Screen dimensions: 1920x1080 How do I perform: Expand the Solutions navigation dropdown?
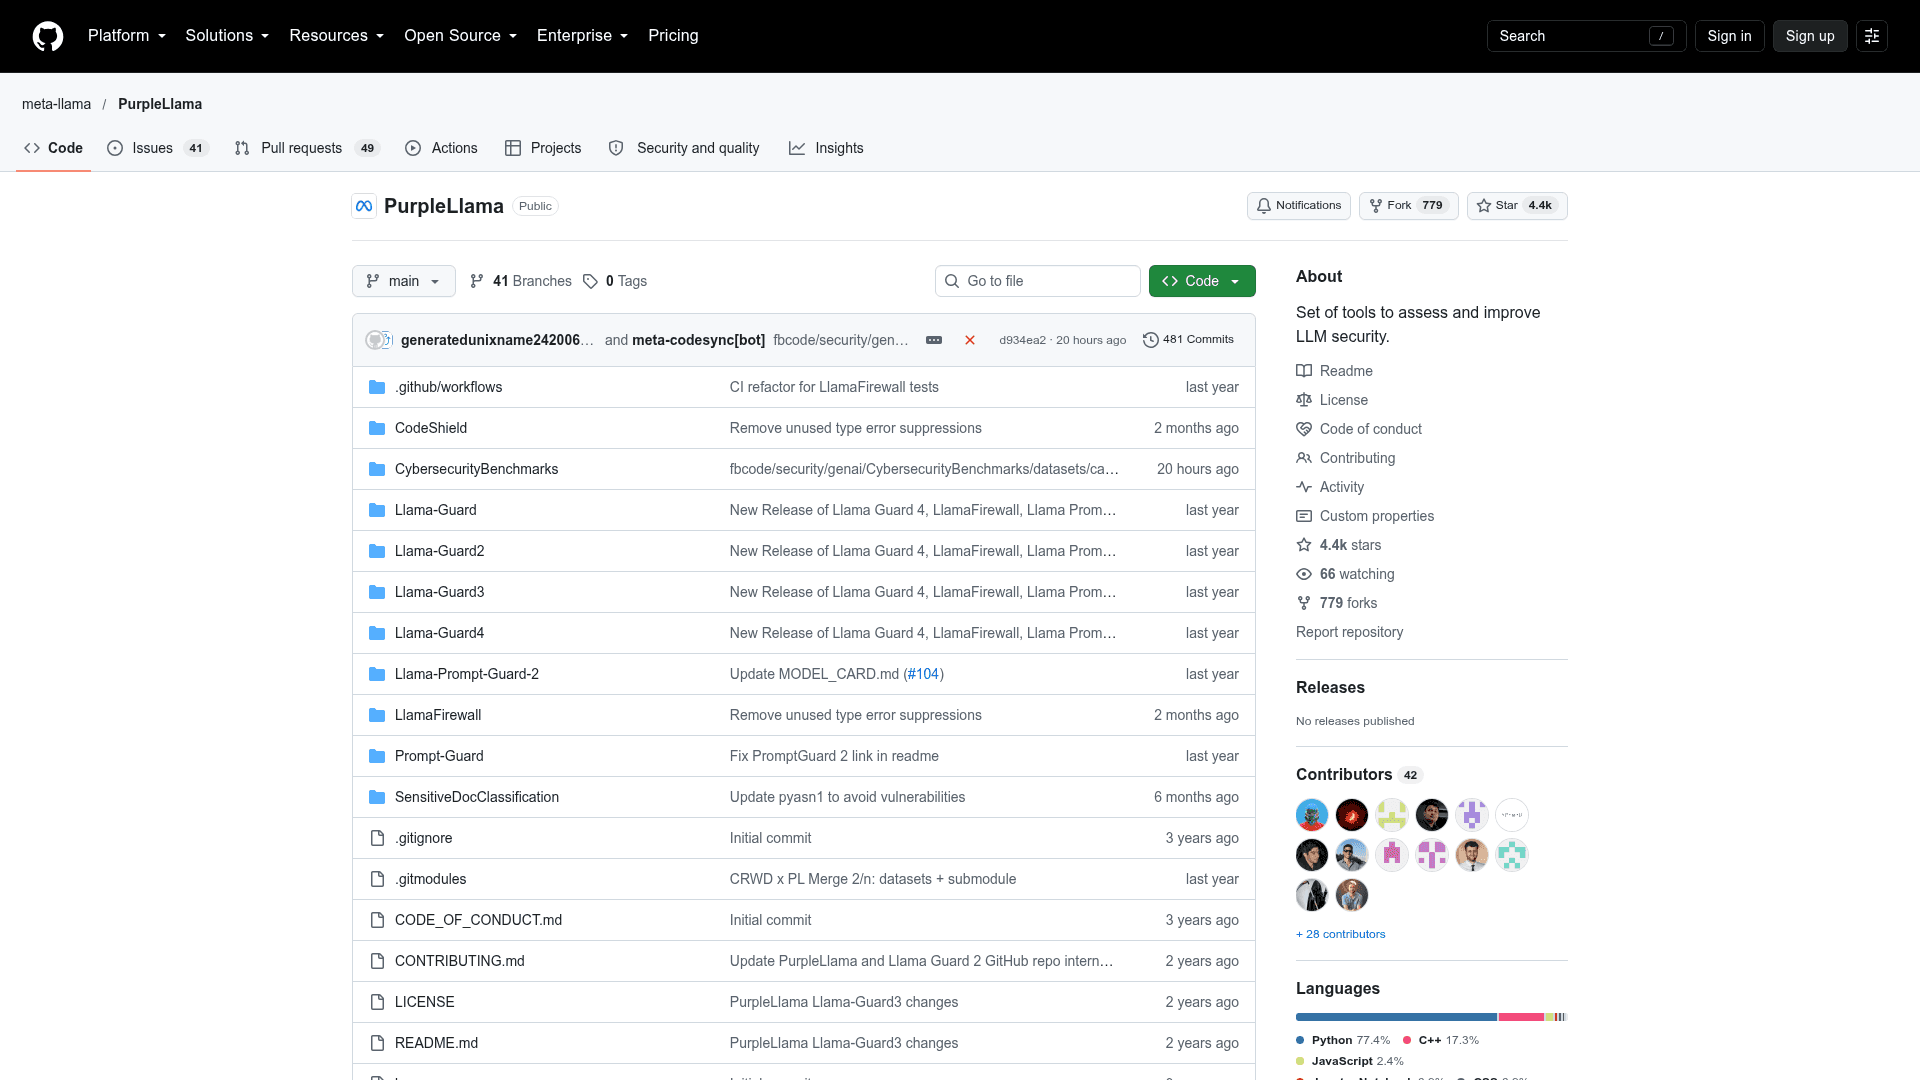point(227,36)
